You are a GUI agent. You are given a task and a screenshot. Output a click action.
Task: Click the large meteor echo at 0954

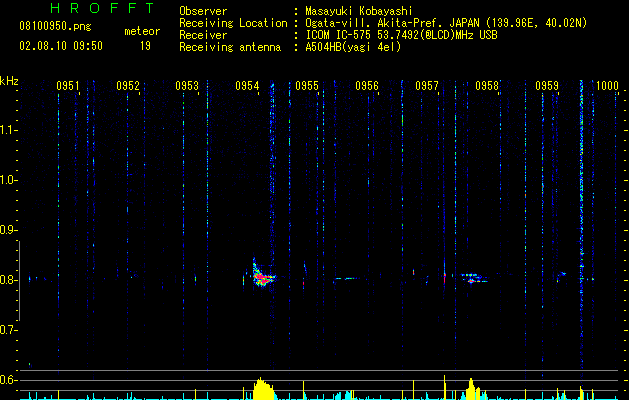[x=263, y=275]
